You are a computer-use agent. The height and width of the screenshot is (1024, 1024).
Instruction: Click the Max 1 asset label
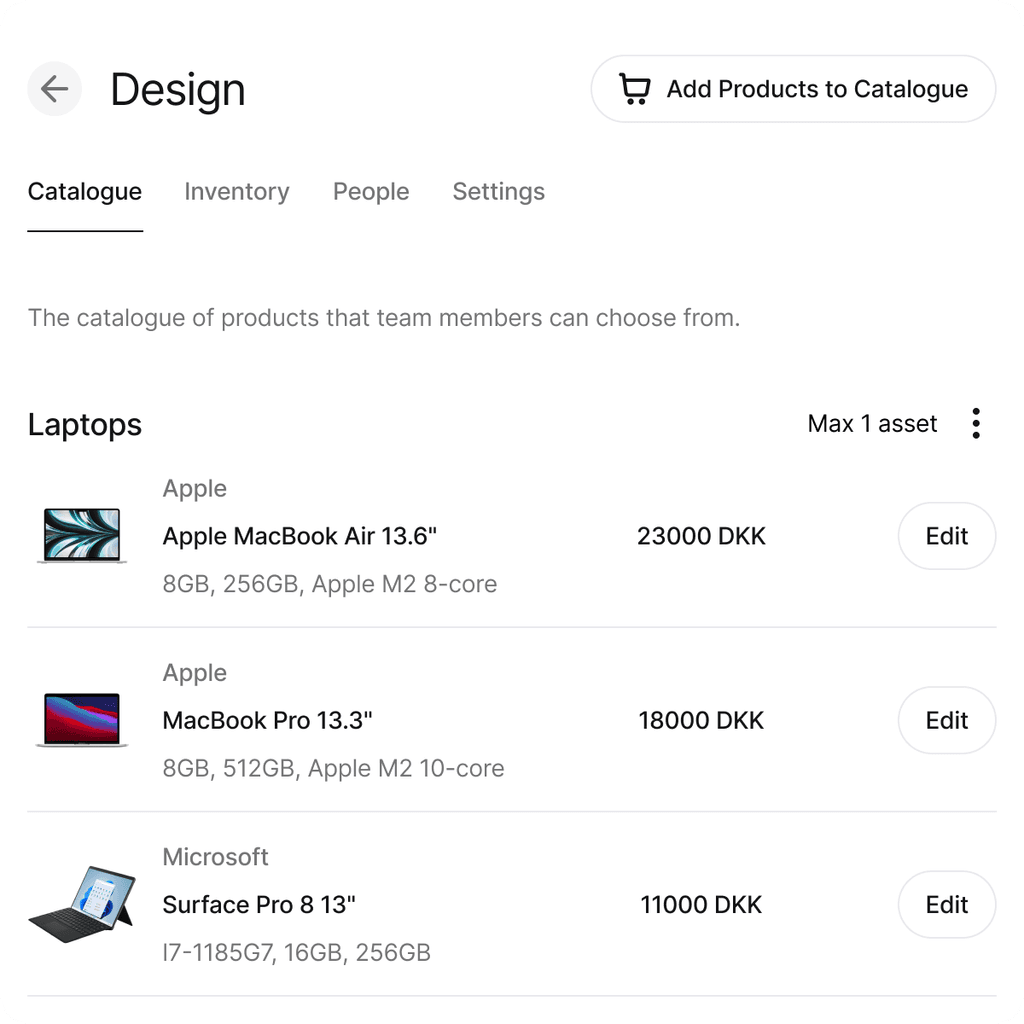click(872, 424)
